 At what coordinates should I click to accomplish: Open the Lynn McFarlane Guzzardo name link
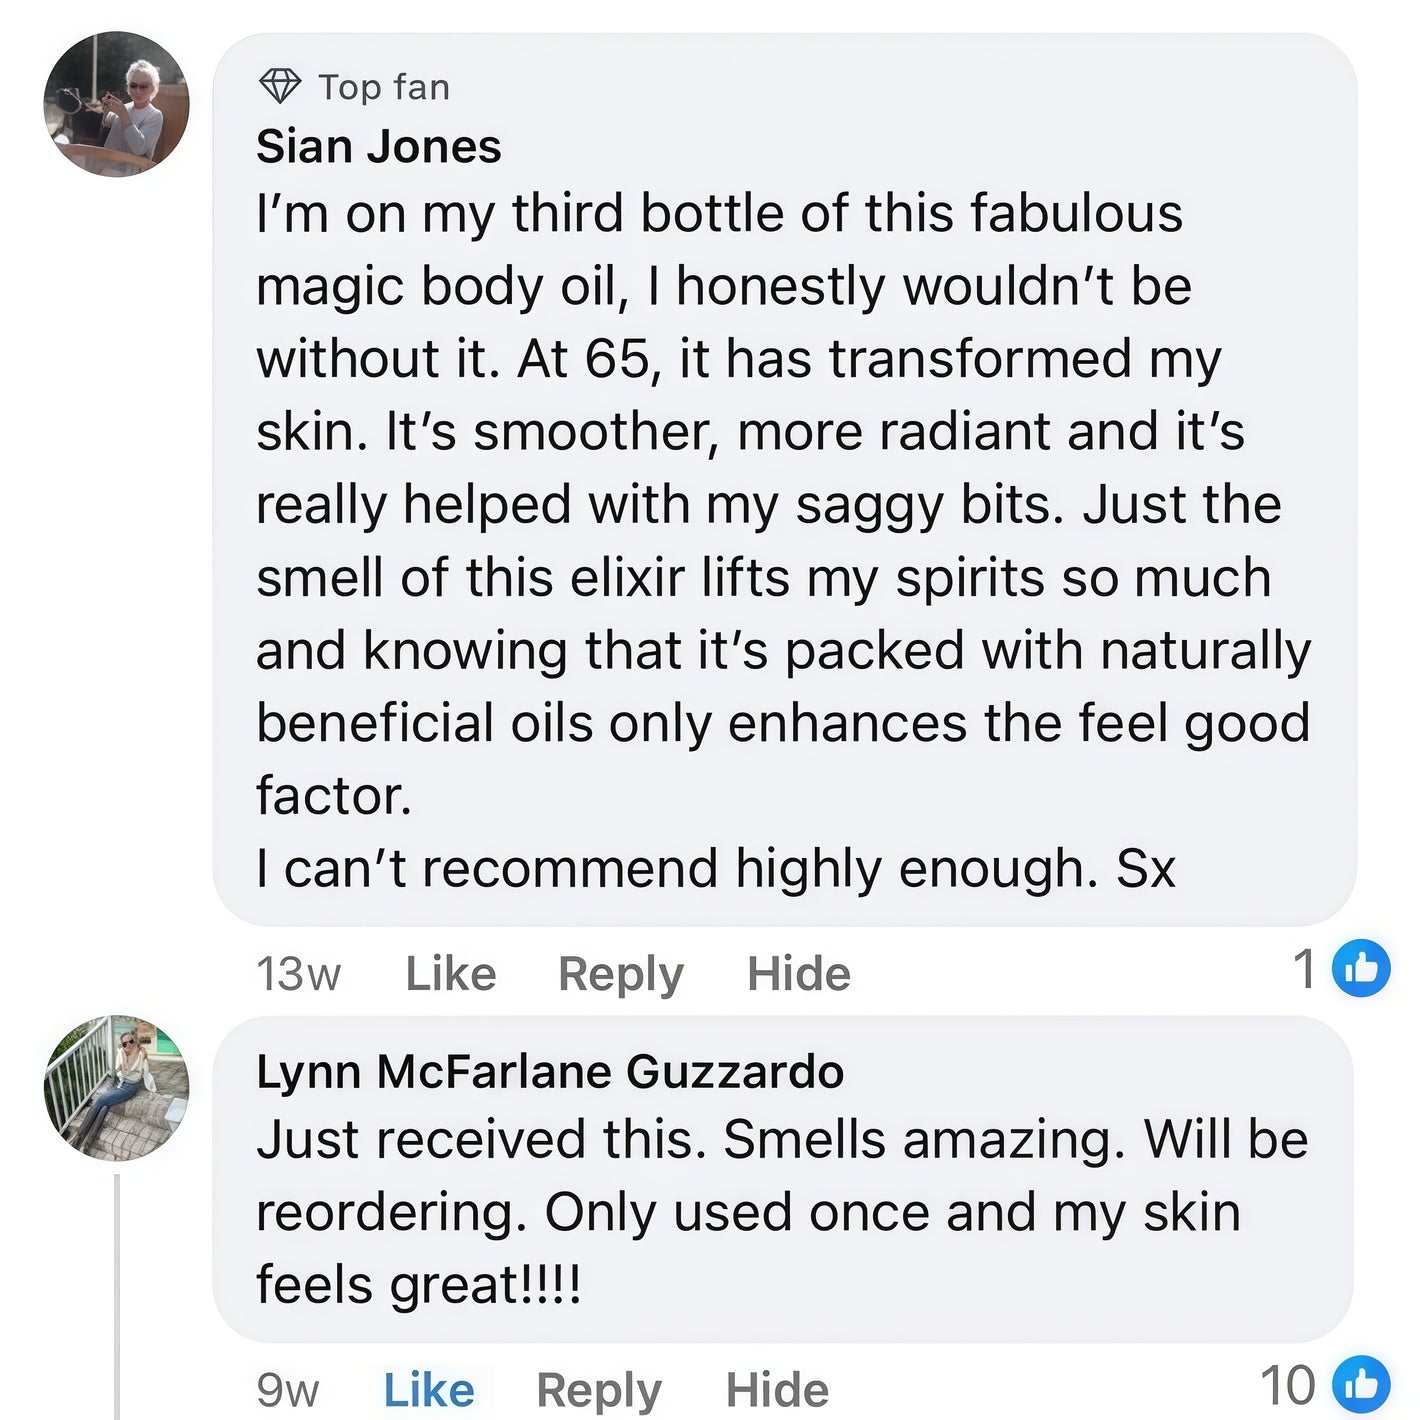coord(549,1072)
